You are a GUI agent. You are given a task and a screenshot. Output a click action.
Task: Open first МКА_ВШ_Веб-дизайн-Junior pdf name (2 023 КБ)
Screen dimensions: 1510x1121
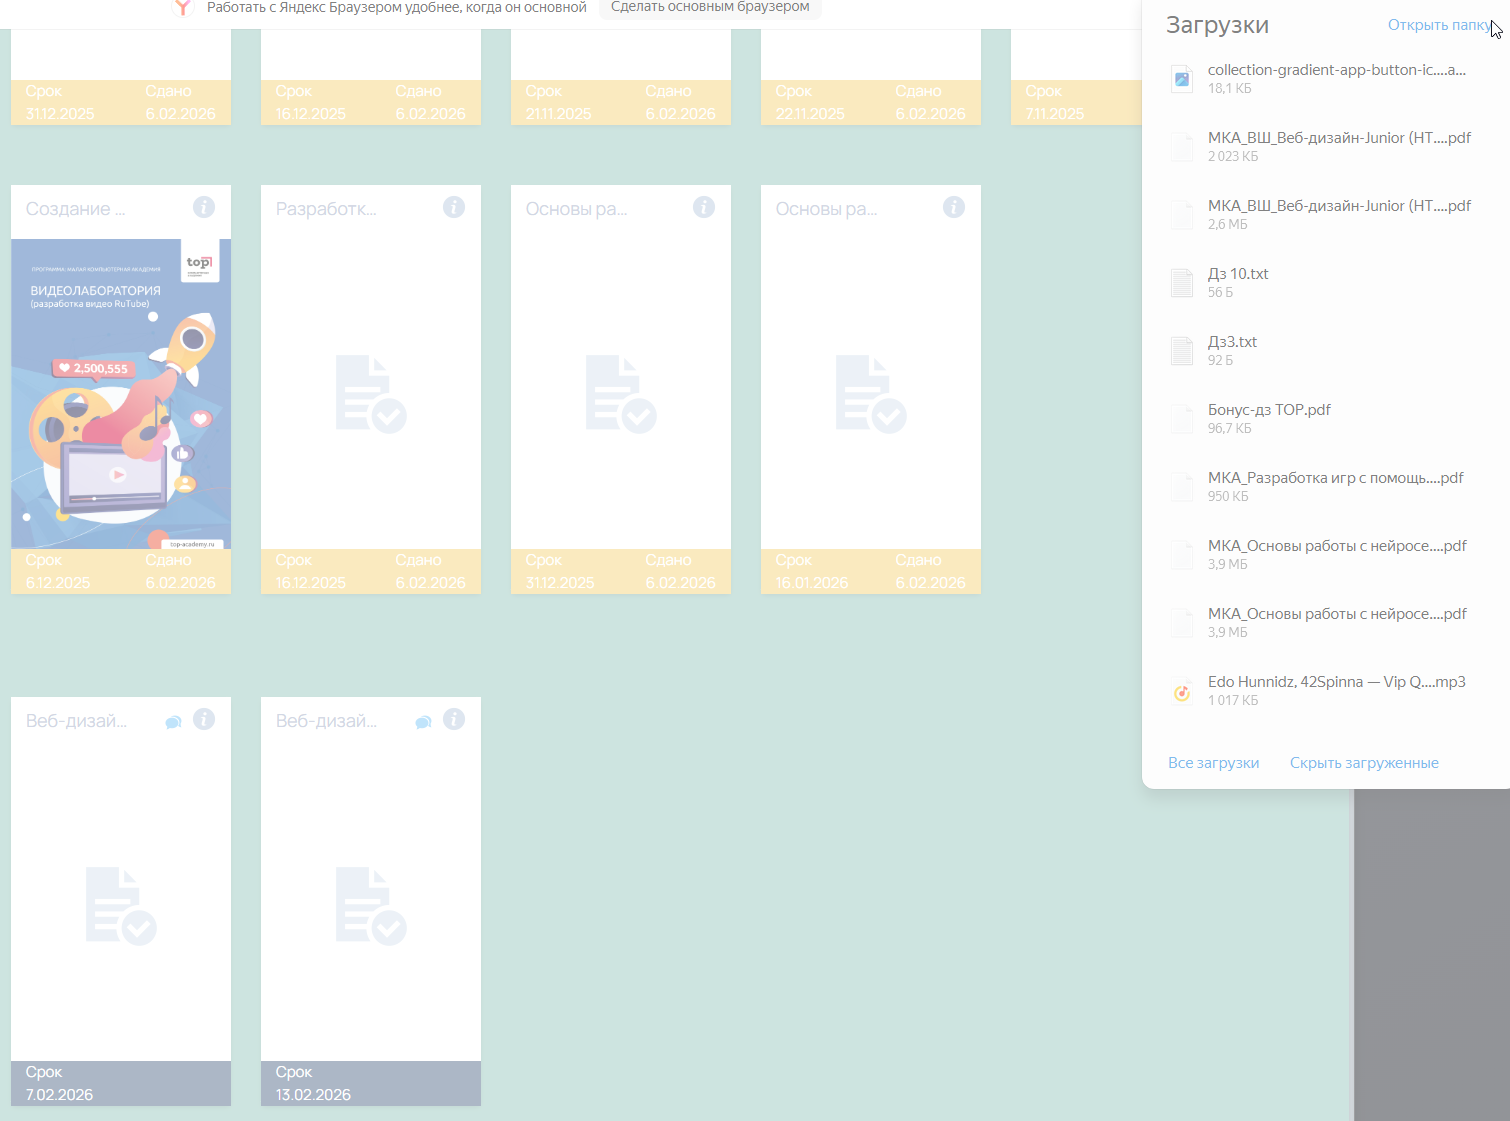(1339, 138)
